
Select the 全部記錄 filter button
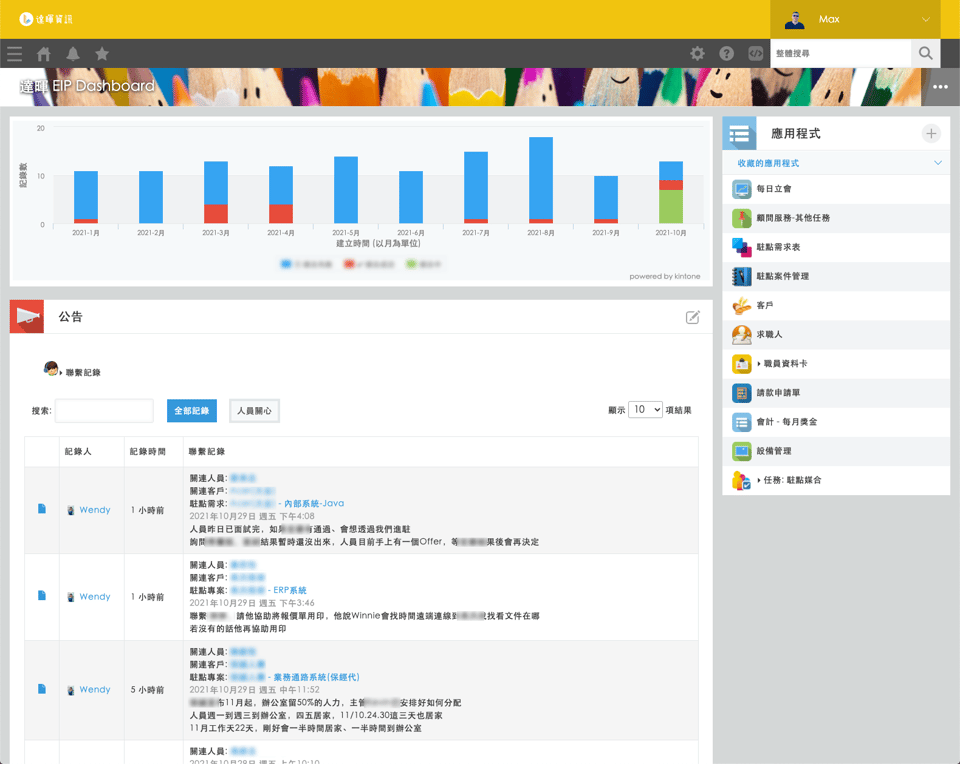192,410
